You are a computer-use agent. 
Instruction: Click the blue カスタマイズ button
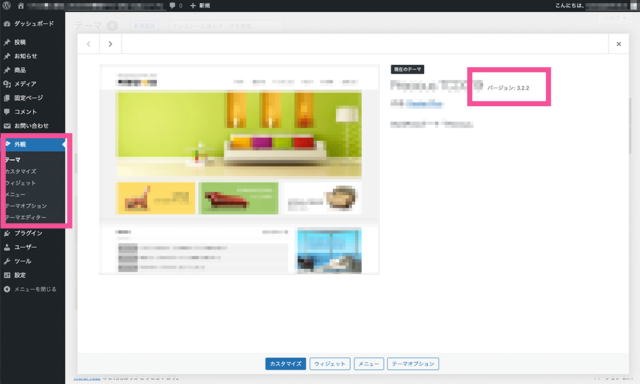(x=285, y=364)
